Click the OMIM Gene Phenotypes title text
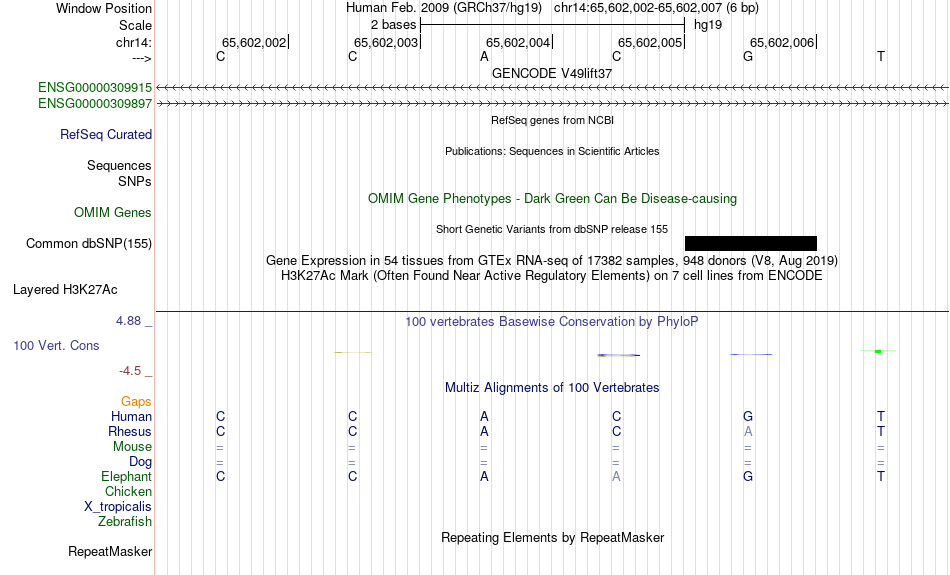Image resolution: width=950 pixels, height=575 pixels. [x=553, y=199]
